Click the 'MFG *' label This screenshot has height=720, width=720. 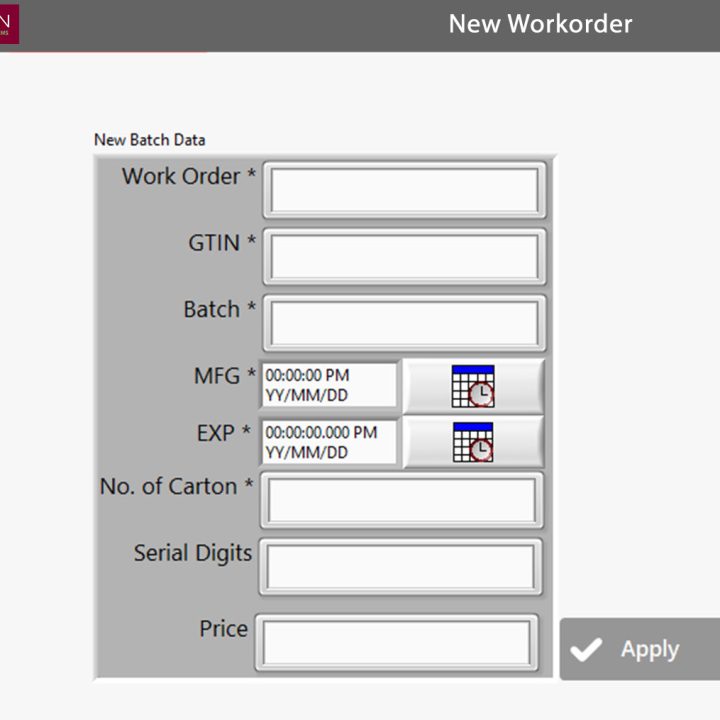(224, 377)
